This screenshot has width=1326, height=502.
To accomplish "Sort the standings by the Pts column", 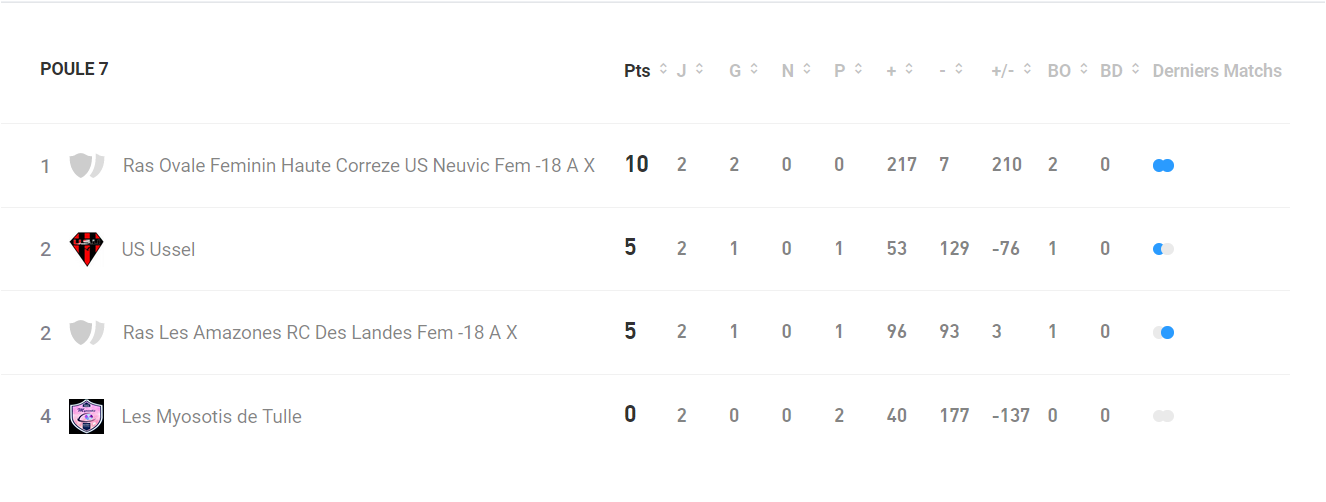I will pos(646,71).
